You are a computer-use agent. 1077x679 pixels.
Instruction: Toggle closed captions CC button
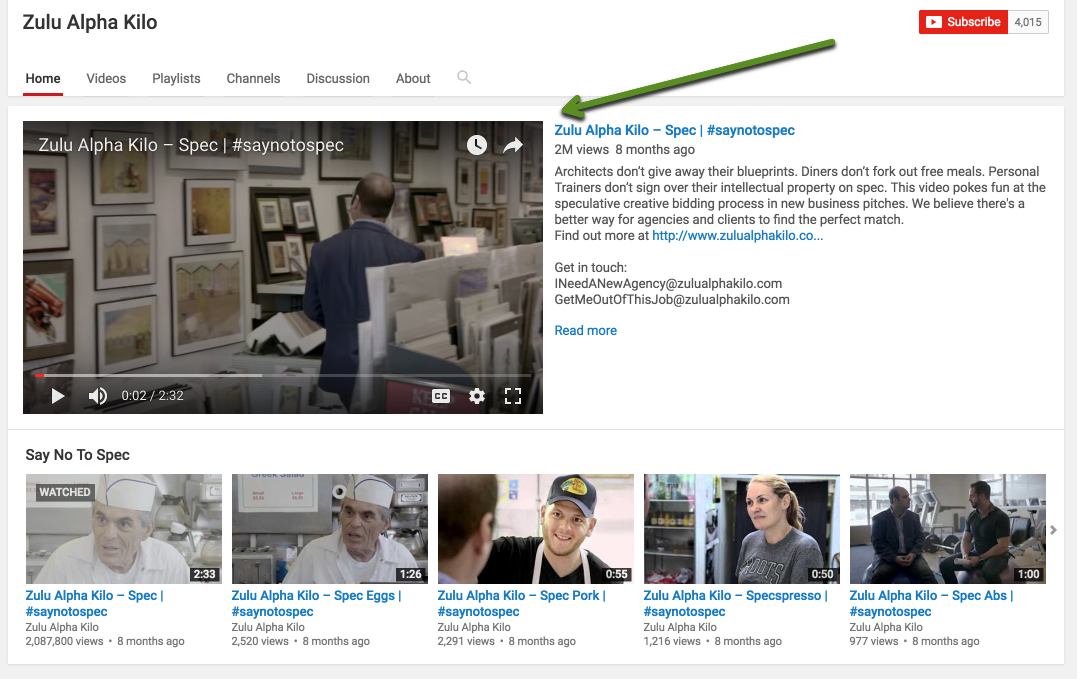click(441, 396)
